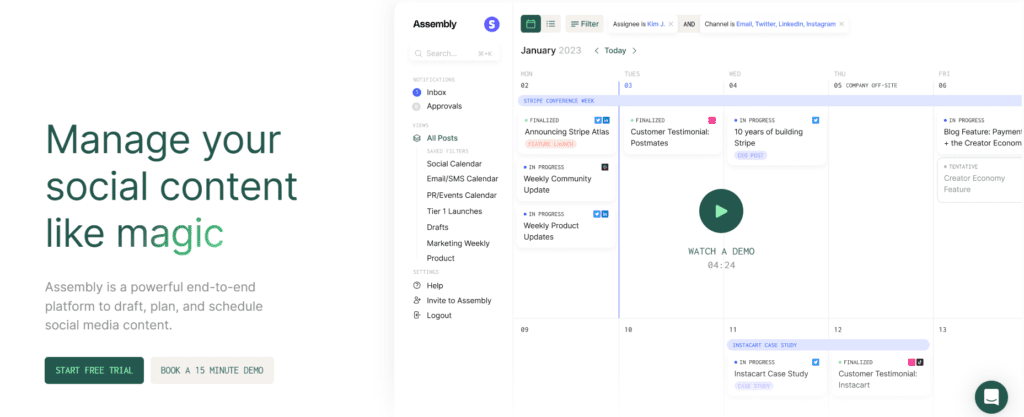Image resolution: width=1024 pixels, height=417 pixels.
Task: Open 10 years of building Stripe card
Action: click(x=776, y=138)
